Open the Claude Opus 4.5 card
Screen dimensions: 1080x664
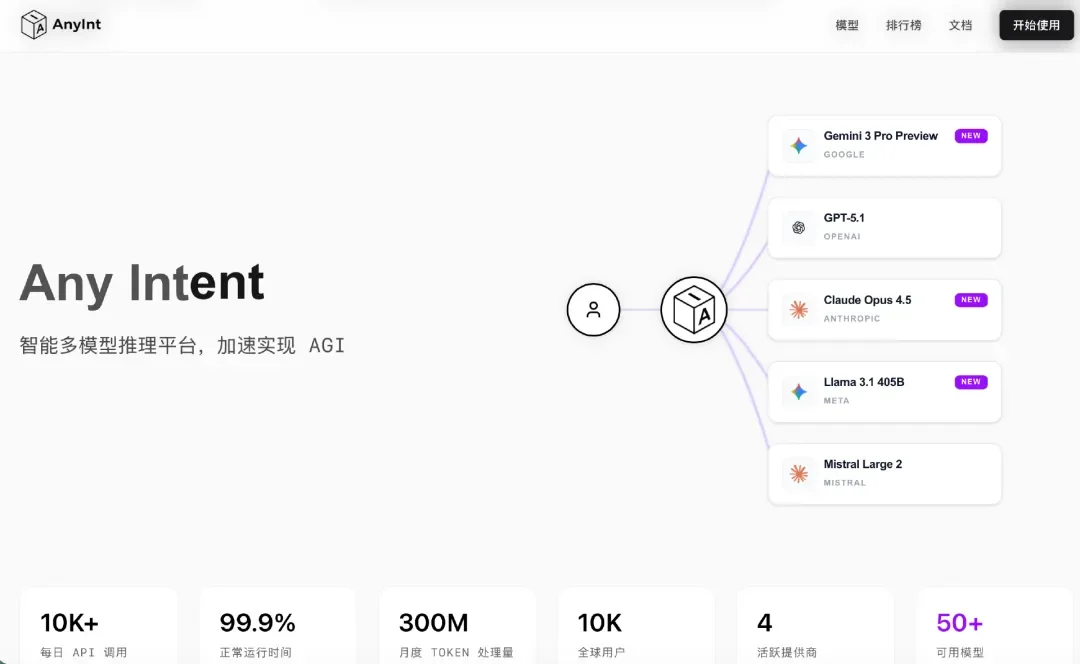point(885,310)
